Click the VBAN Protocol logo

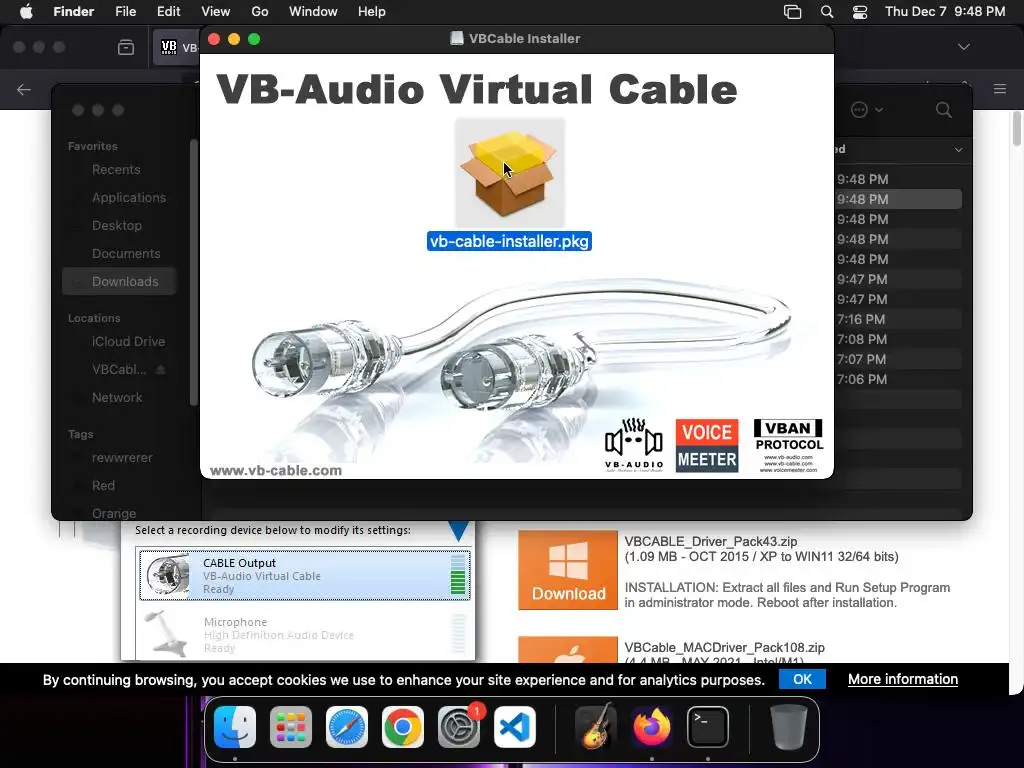[x=788, y=445]
